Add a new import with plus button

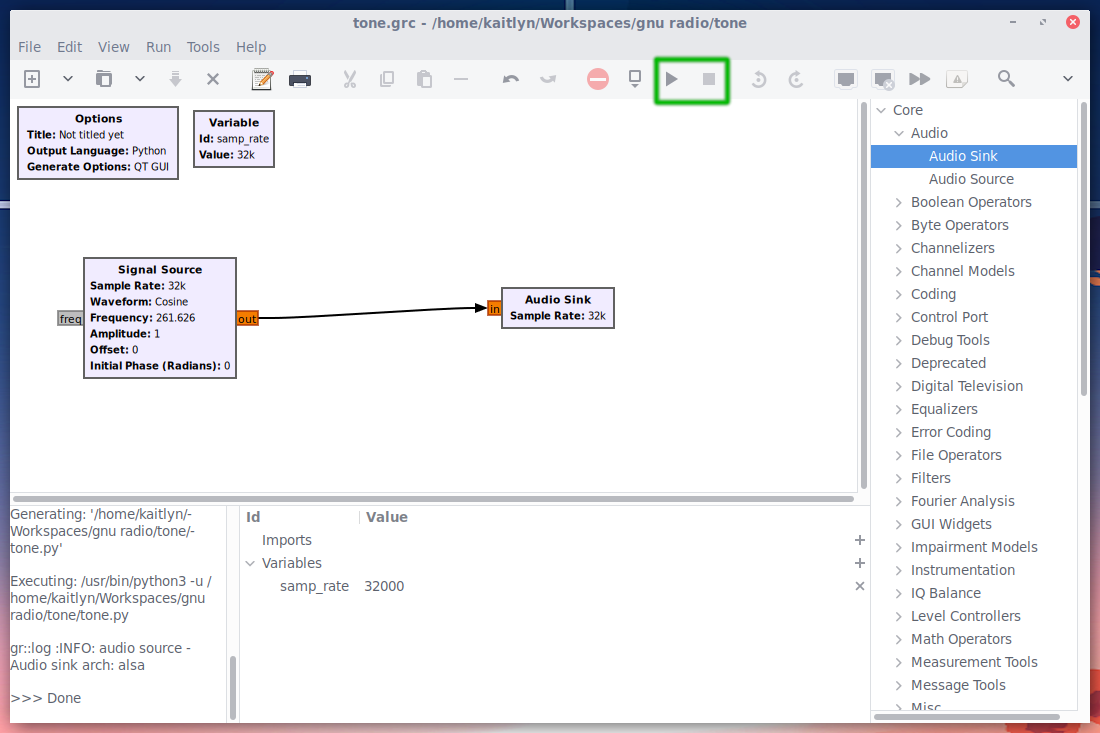click(859, 540)
